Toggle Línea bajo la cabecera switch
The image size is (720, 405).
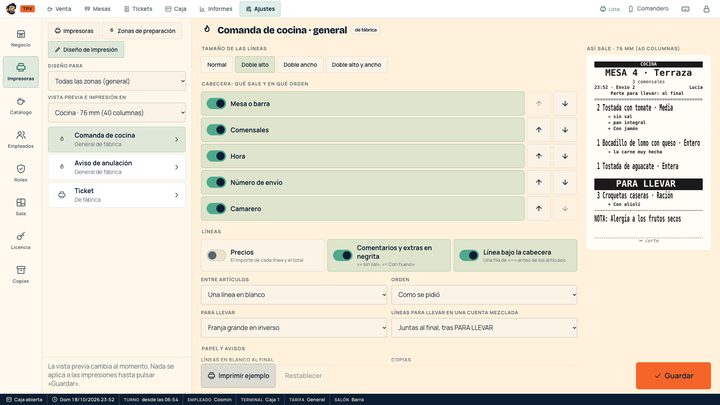pyautogui.click(x=468, y=255)
